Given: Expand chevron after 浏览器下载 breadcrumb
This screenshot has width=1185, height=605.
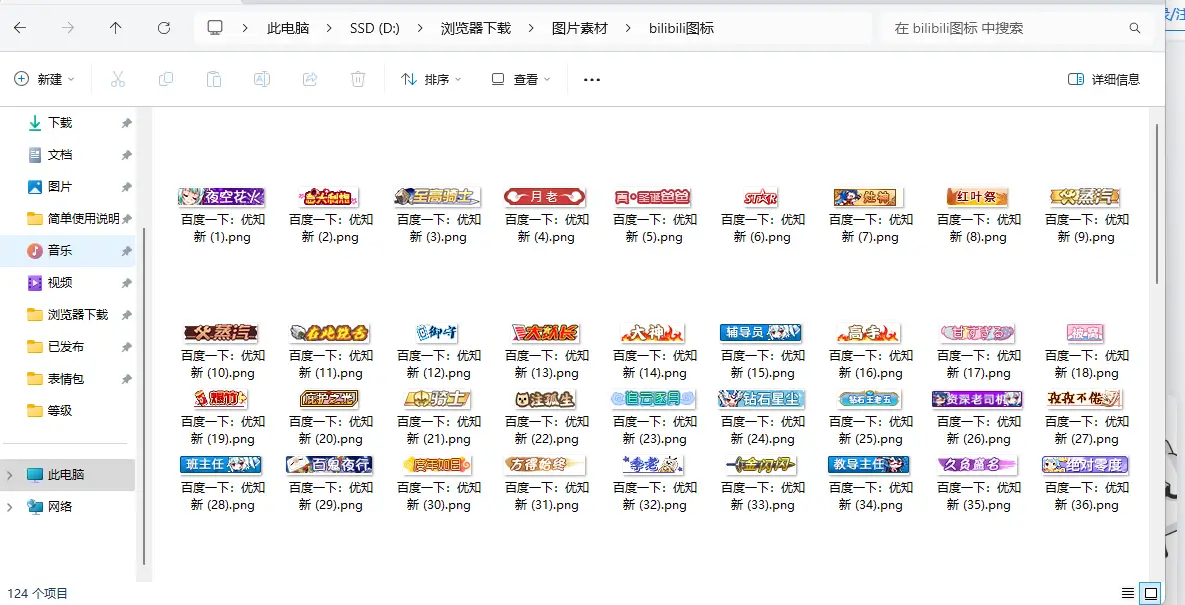Looking at the screenshot, I should pos(531,29).
